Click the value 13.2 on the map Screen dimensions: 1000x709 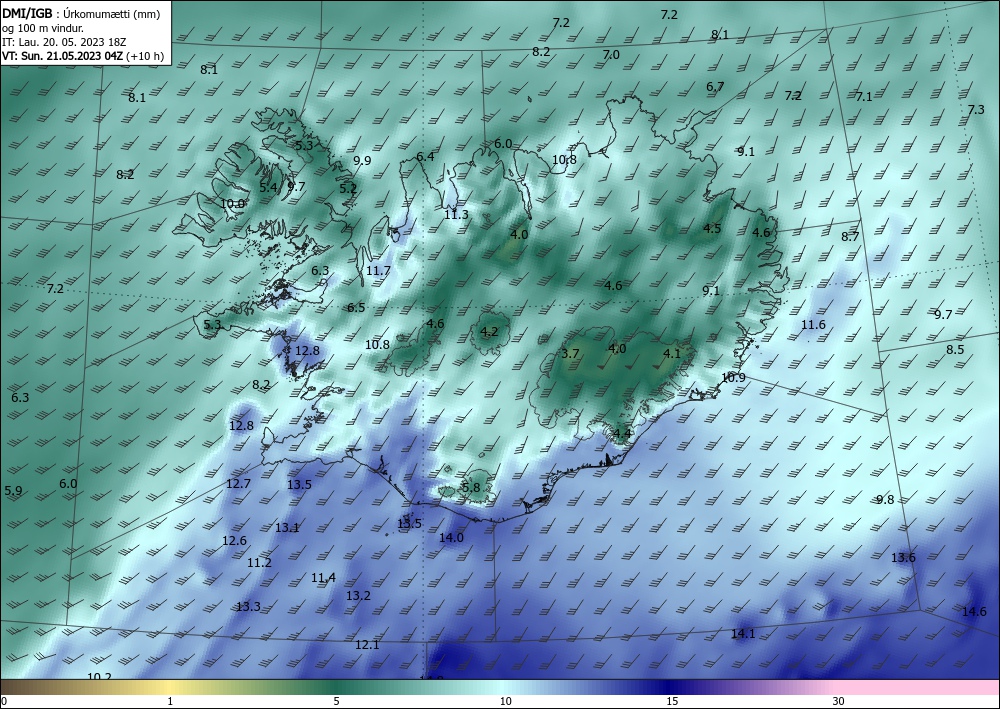(x=358, y=596)
